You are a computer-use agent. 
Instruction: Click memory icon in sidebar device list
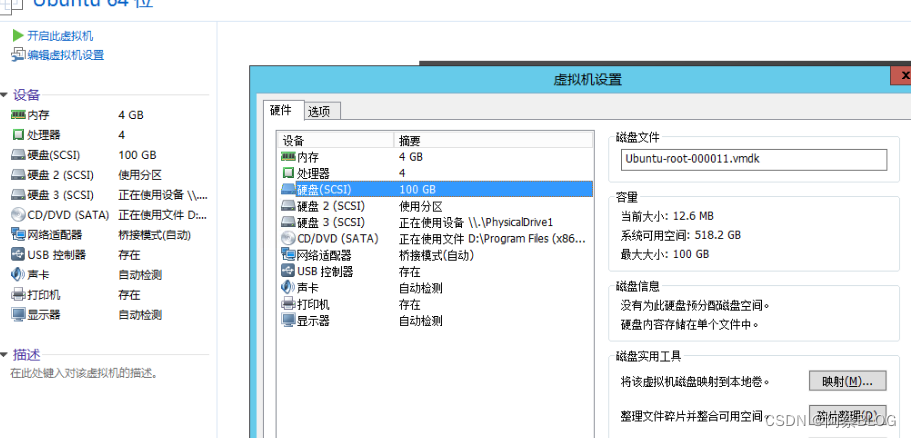19,115
